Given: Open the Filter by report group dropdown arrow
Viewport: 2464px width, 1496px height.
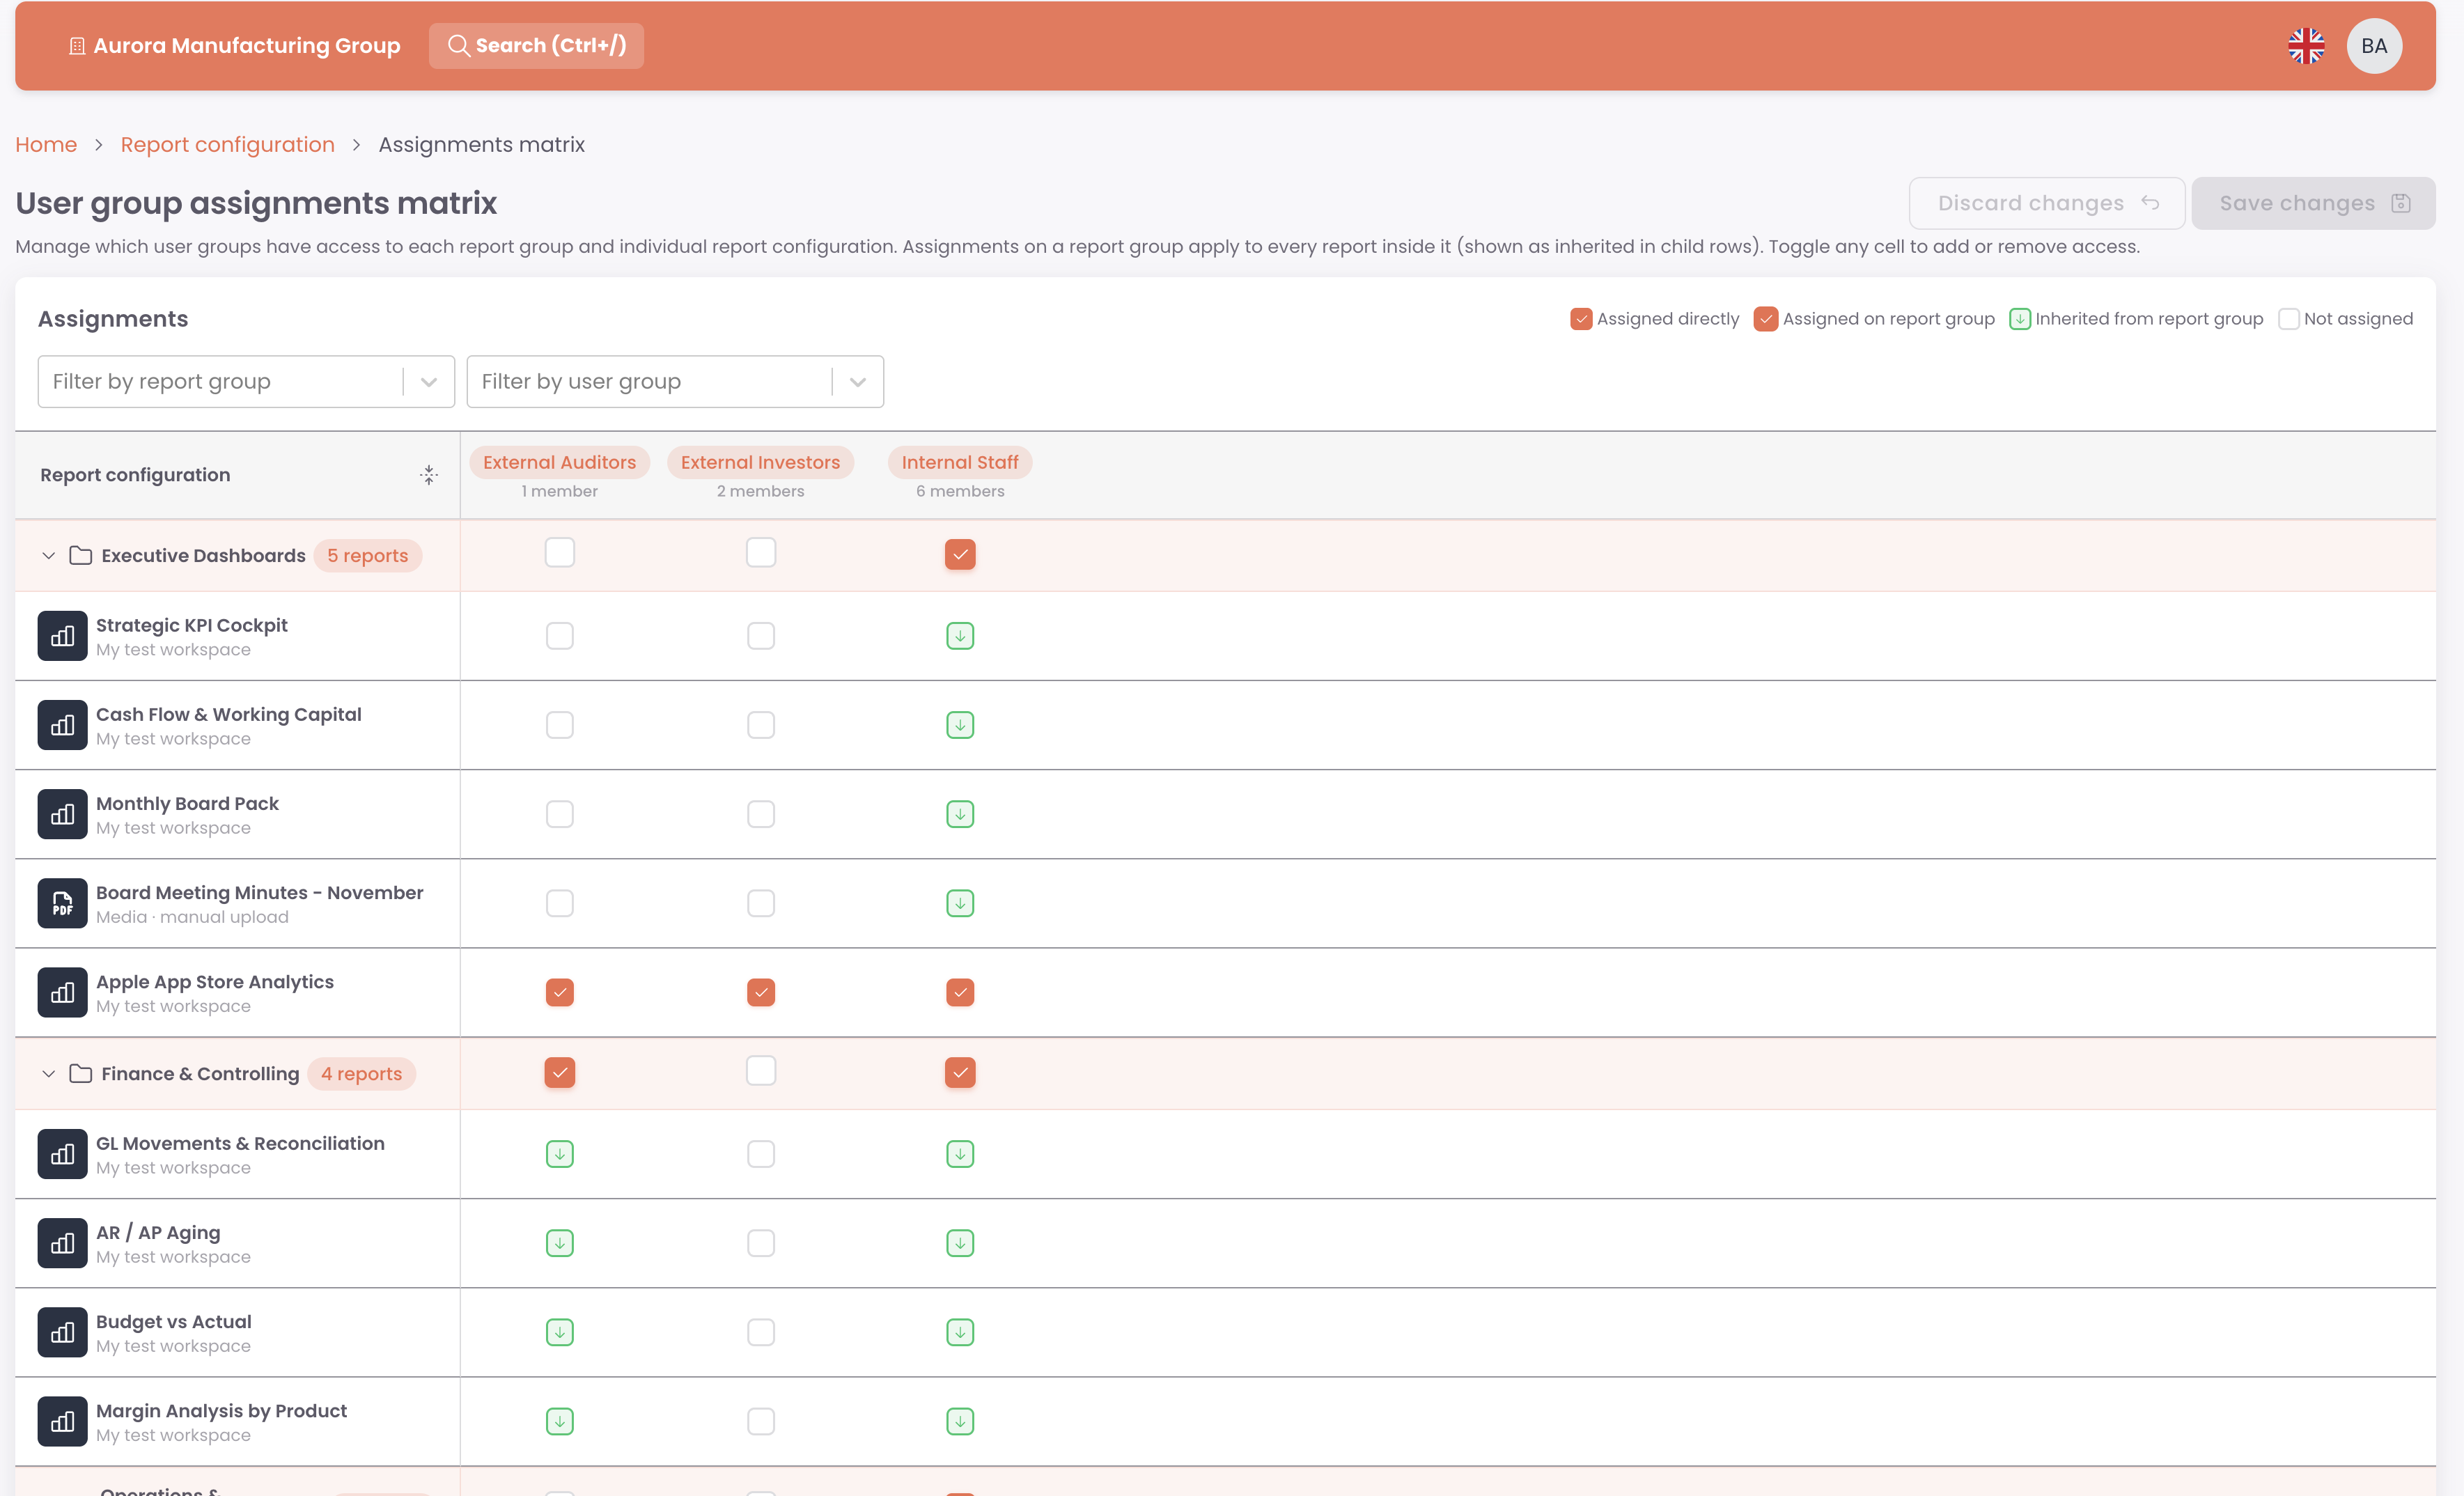Looking at the screenshot, I should pos(429,382).
